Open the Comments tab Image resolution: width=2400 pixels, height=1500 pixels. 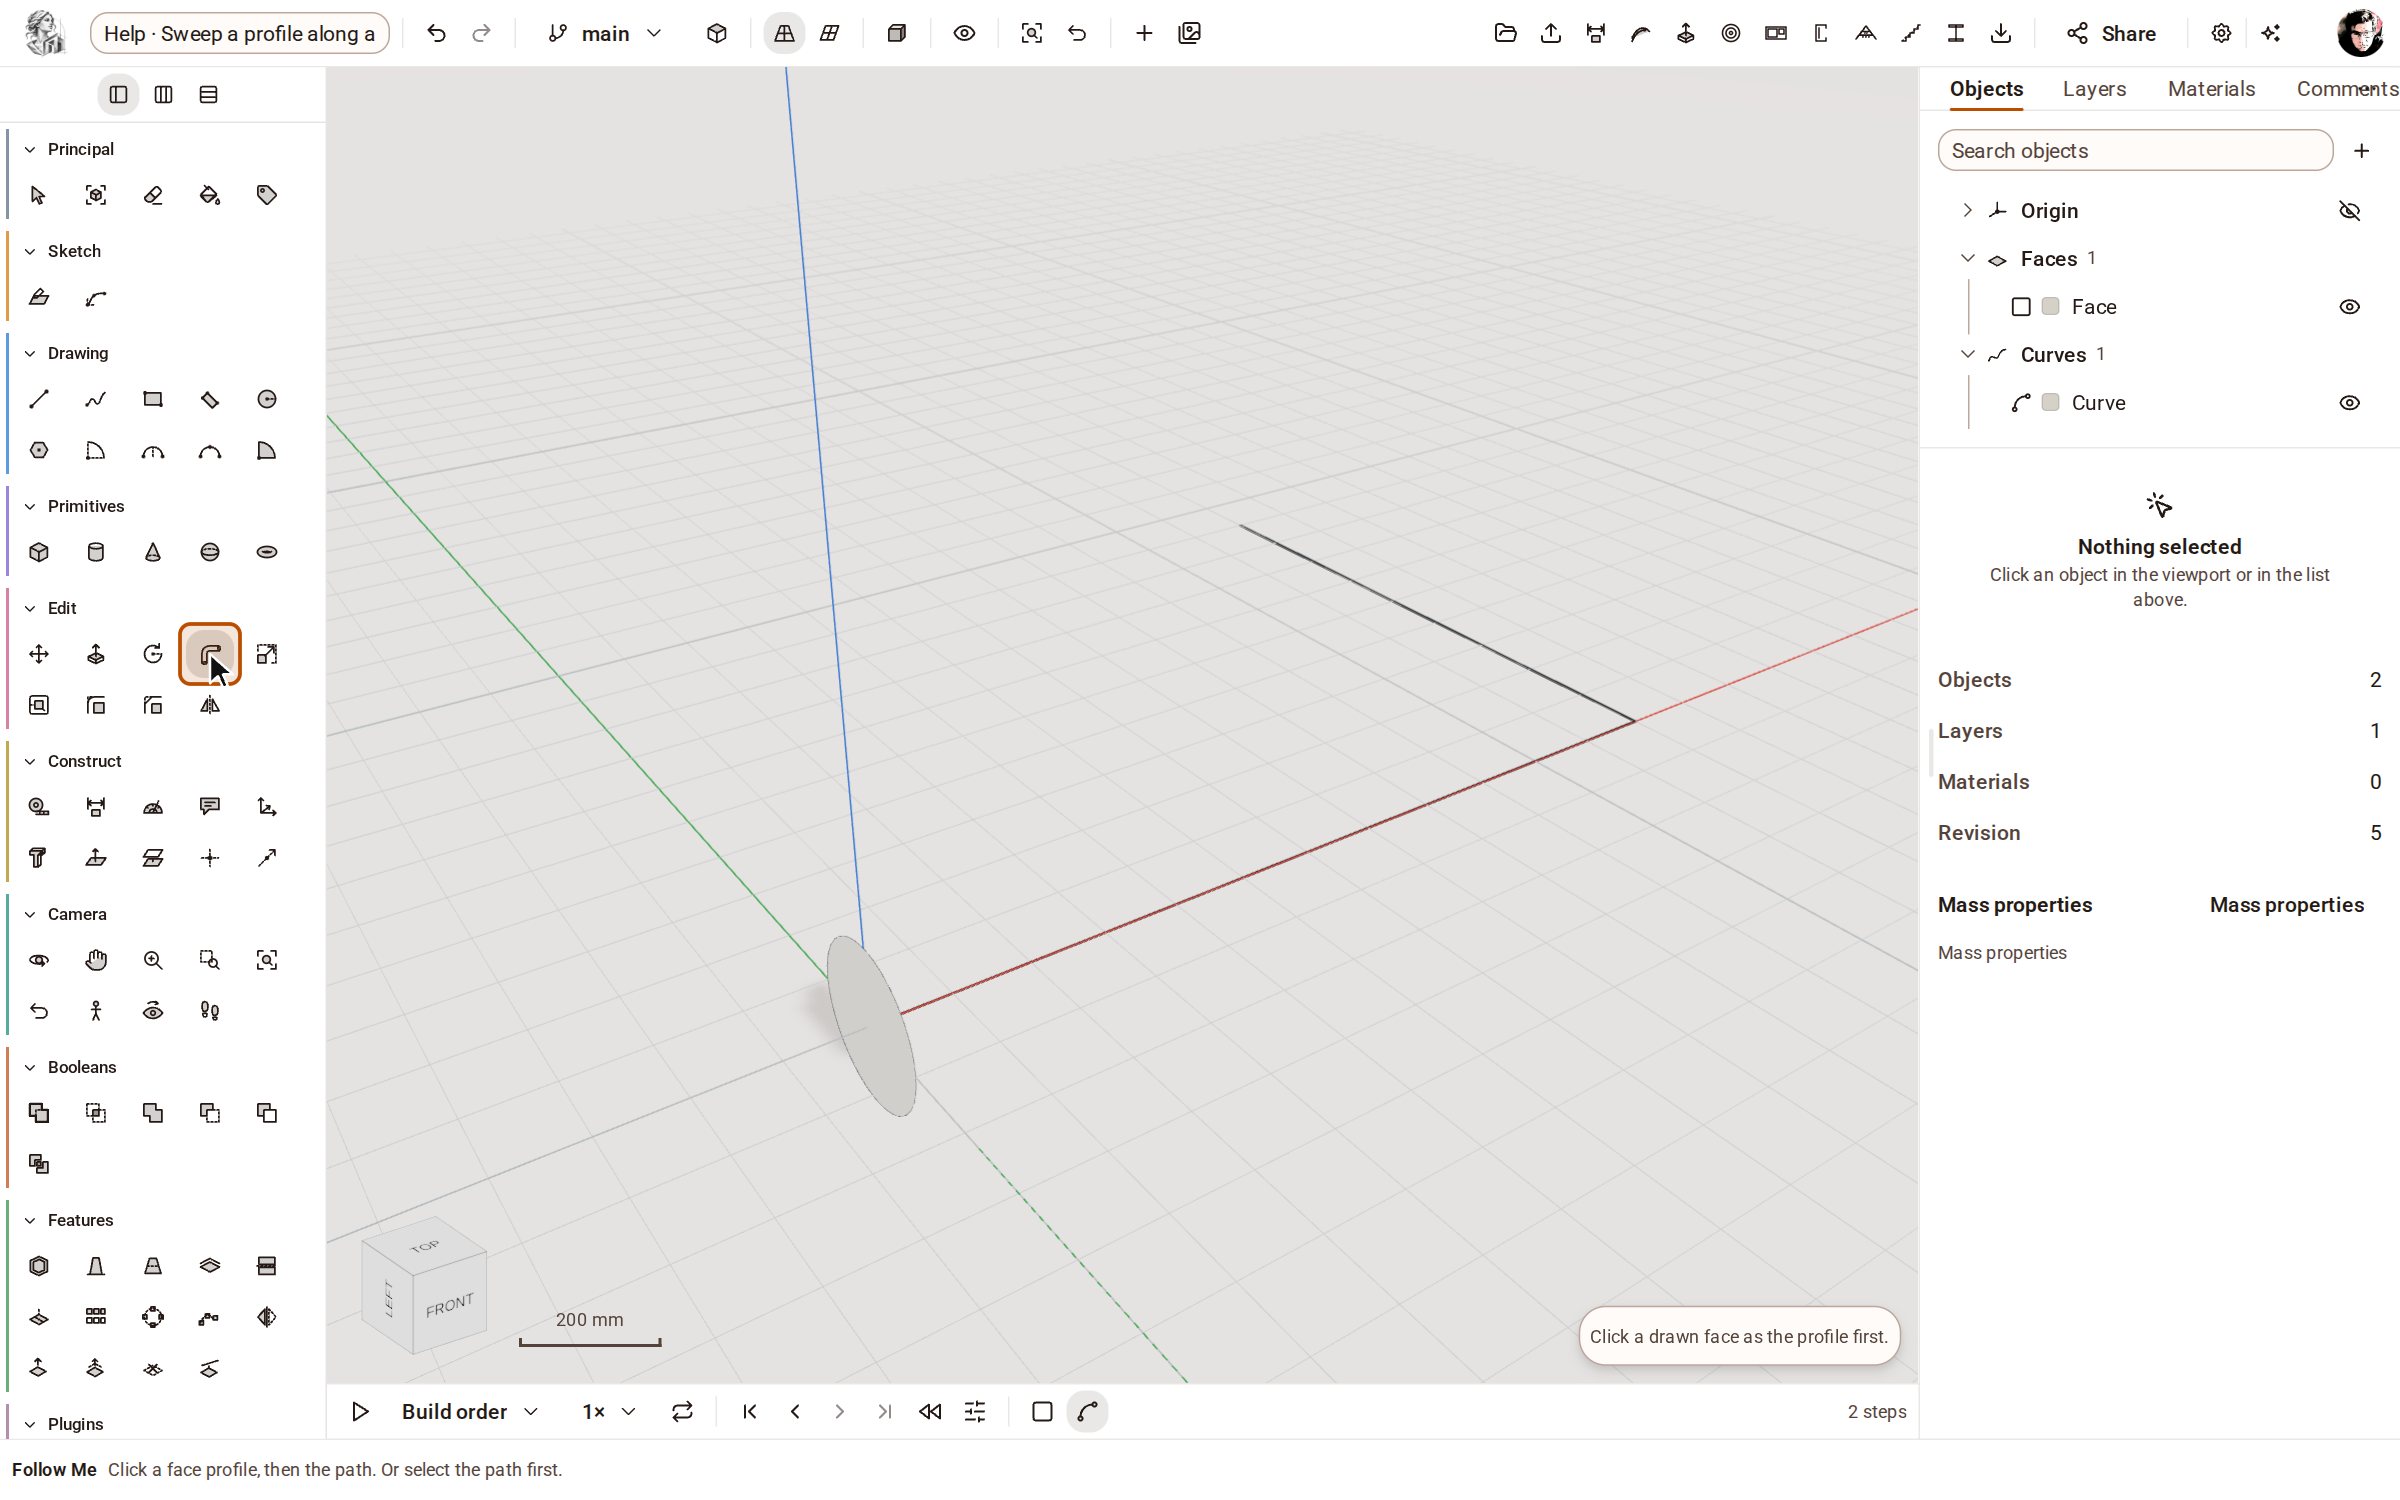pos(2346,89)
